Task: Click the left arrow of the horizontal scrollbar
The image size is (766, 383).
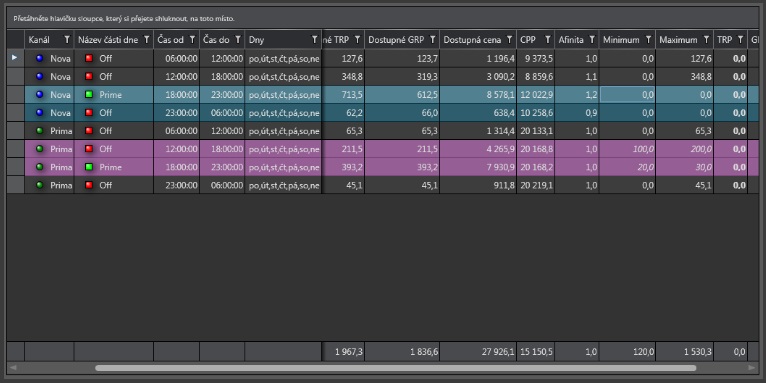Action: (x=13, y=368)
